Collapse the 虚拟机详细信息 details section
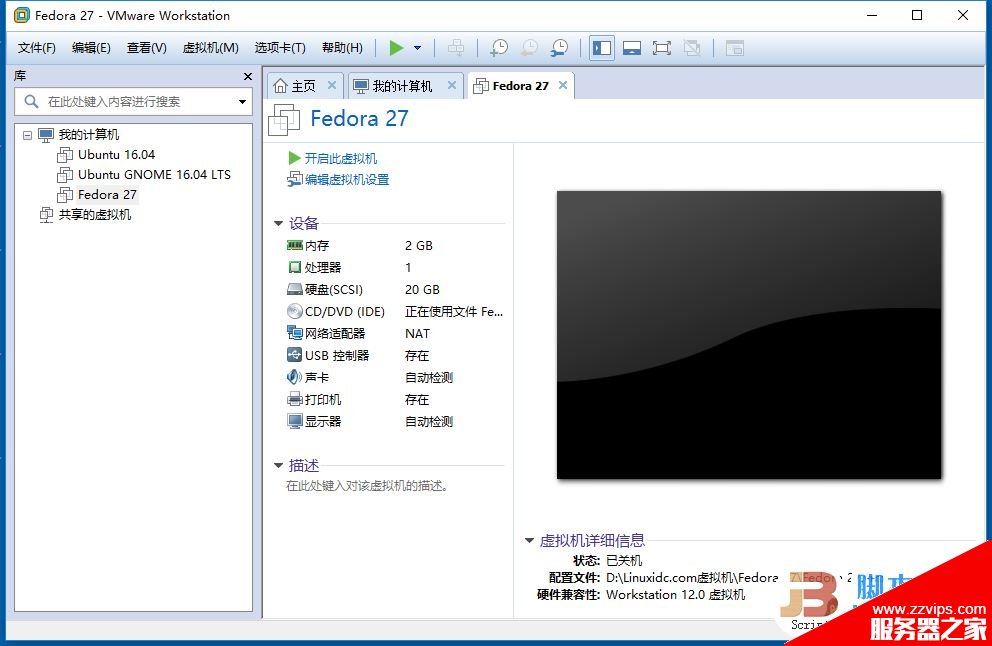 click(x=530, y=540)
